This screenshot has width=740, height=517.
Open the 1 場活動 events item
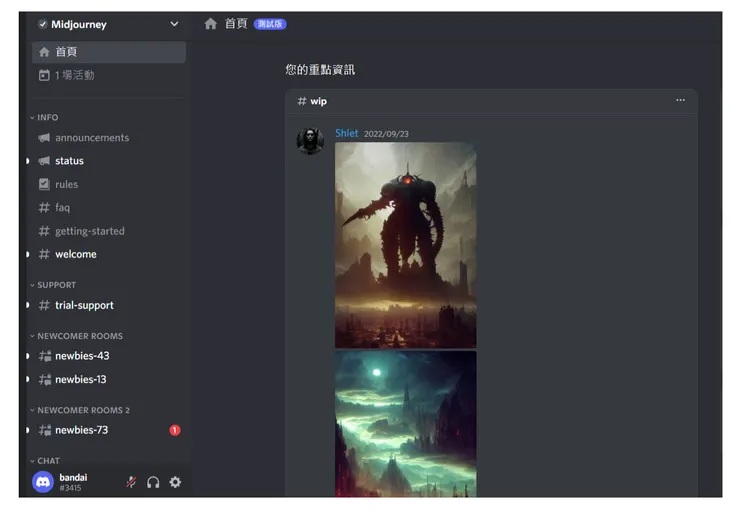tap(109, 75)
